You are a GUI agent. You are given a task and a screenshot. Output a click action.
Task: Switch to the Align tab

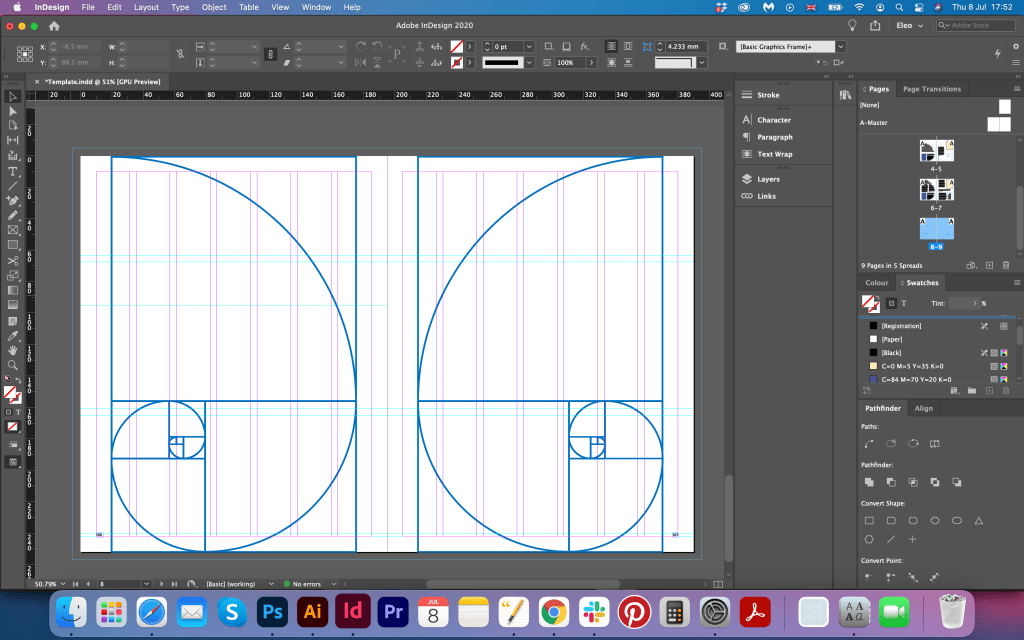click(x=923, y=408)
